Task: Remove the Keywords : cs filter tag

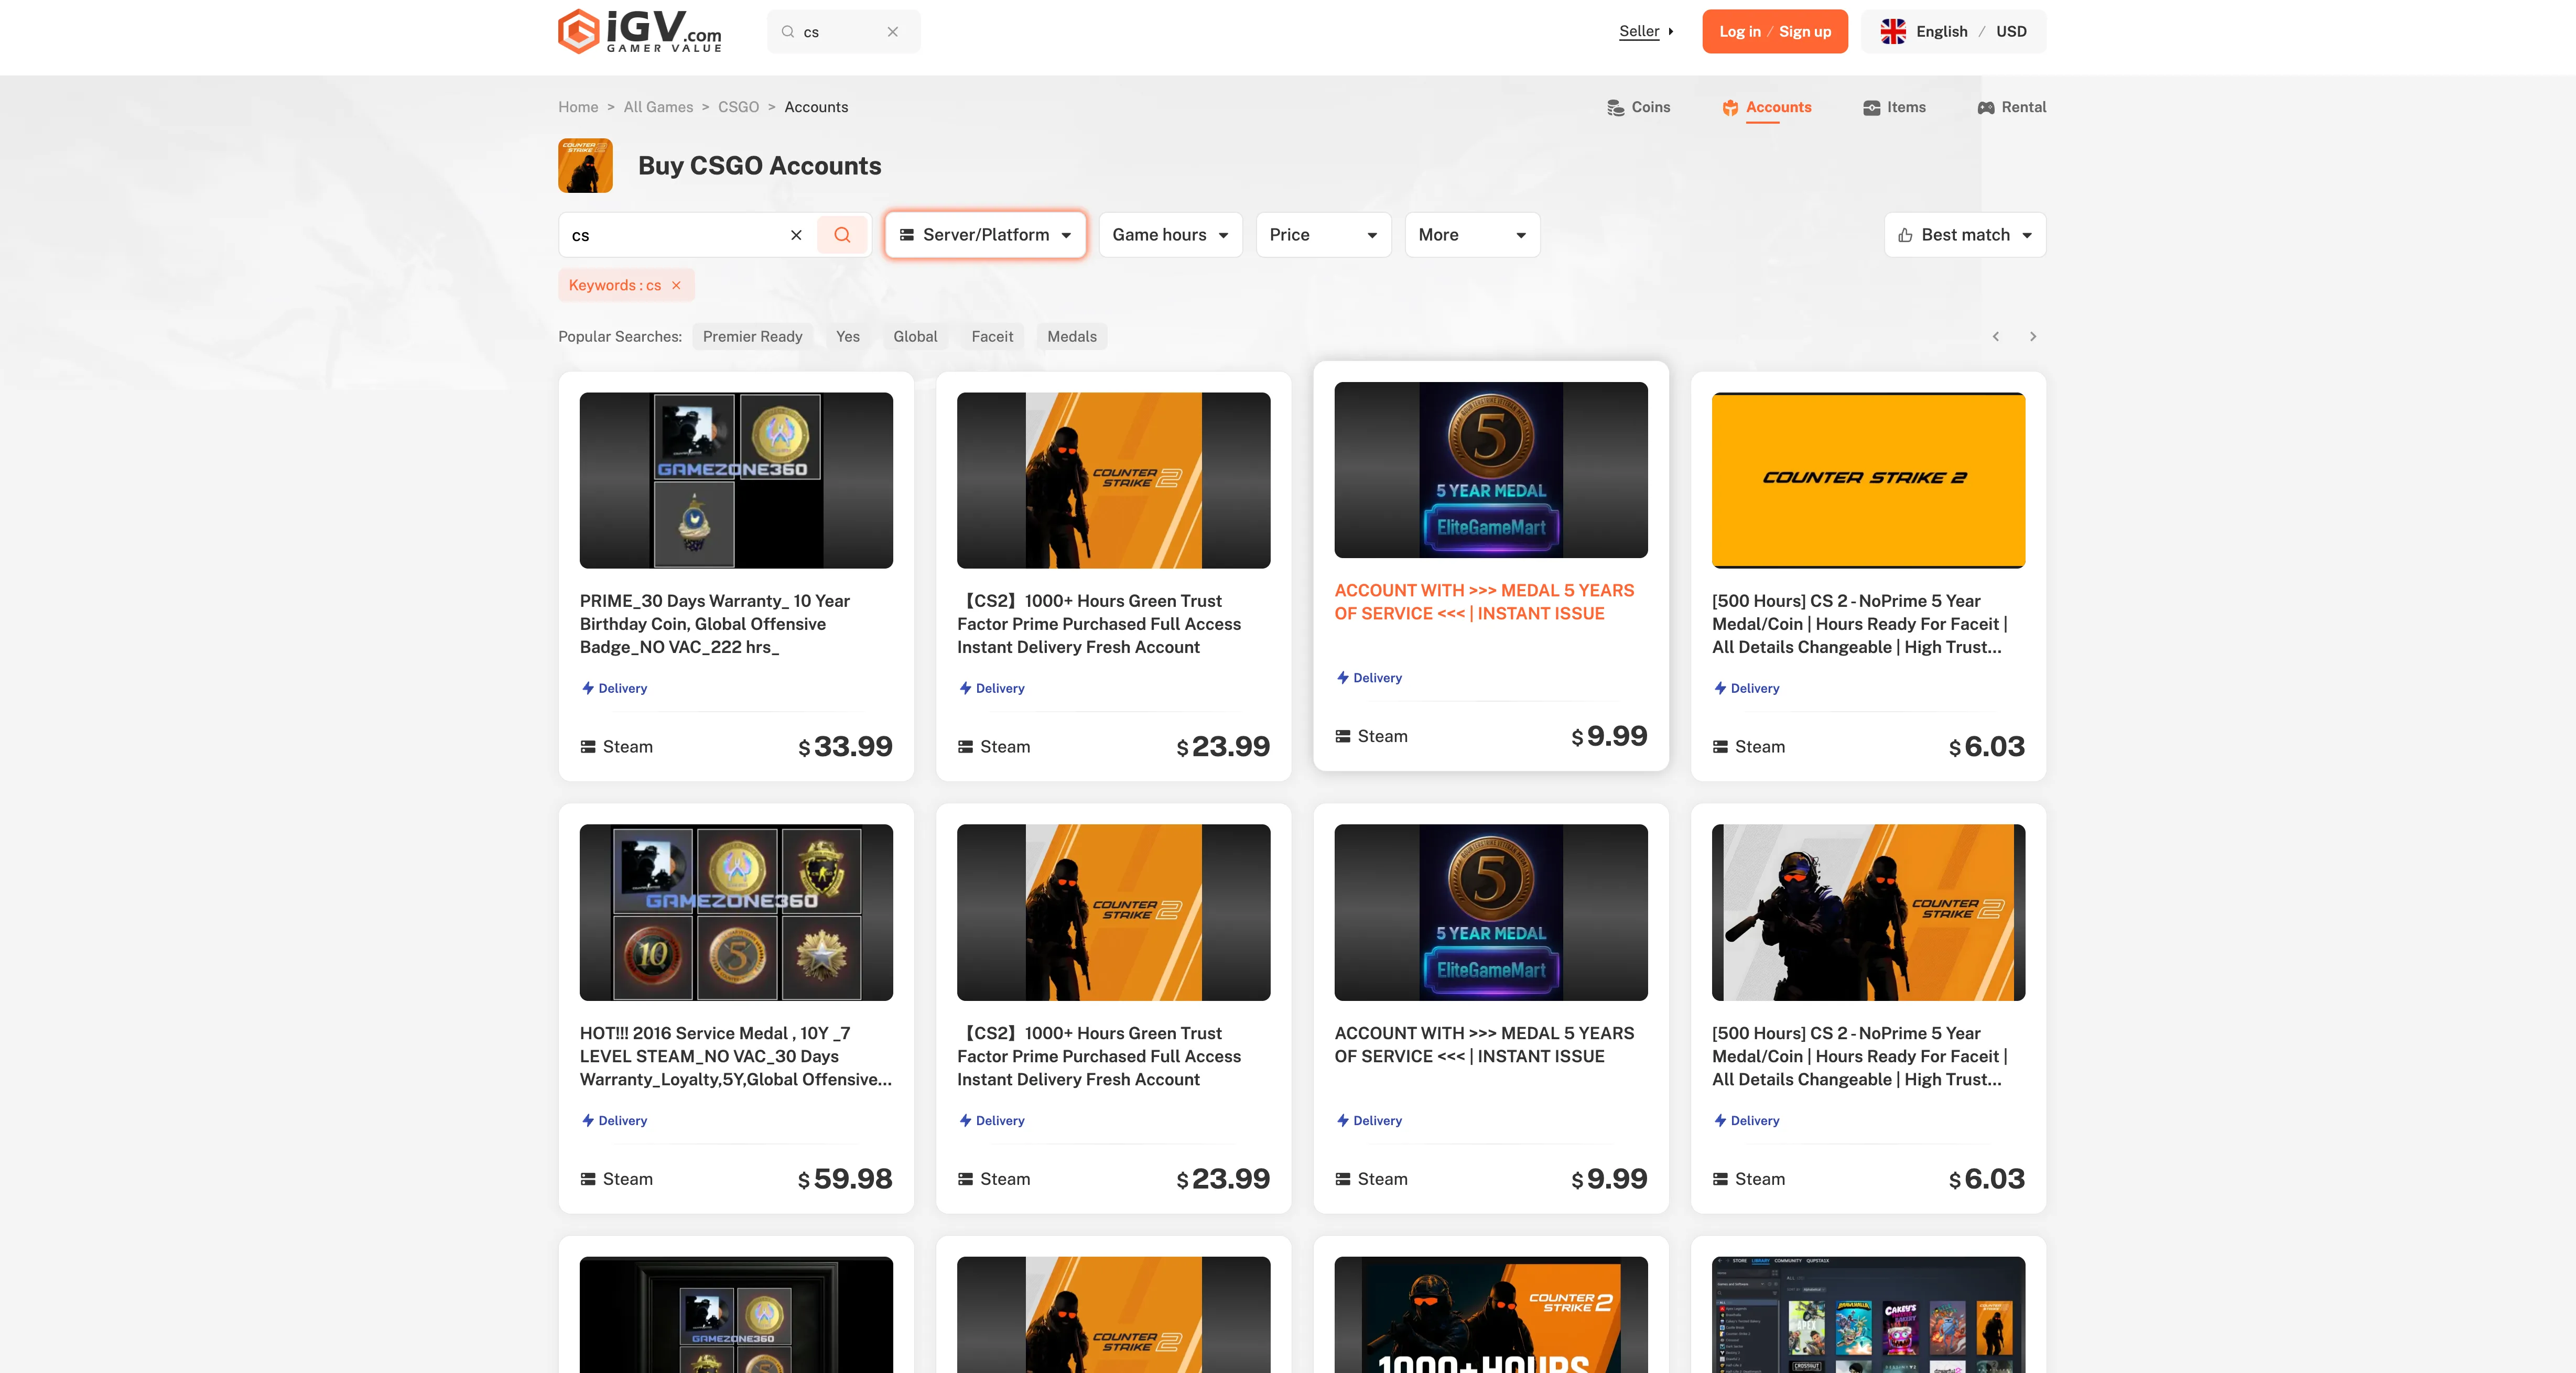Action: pyautogui.click(x=676, y=285)
